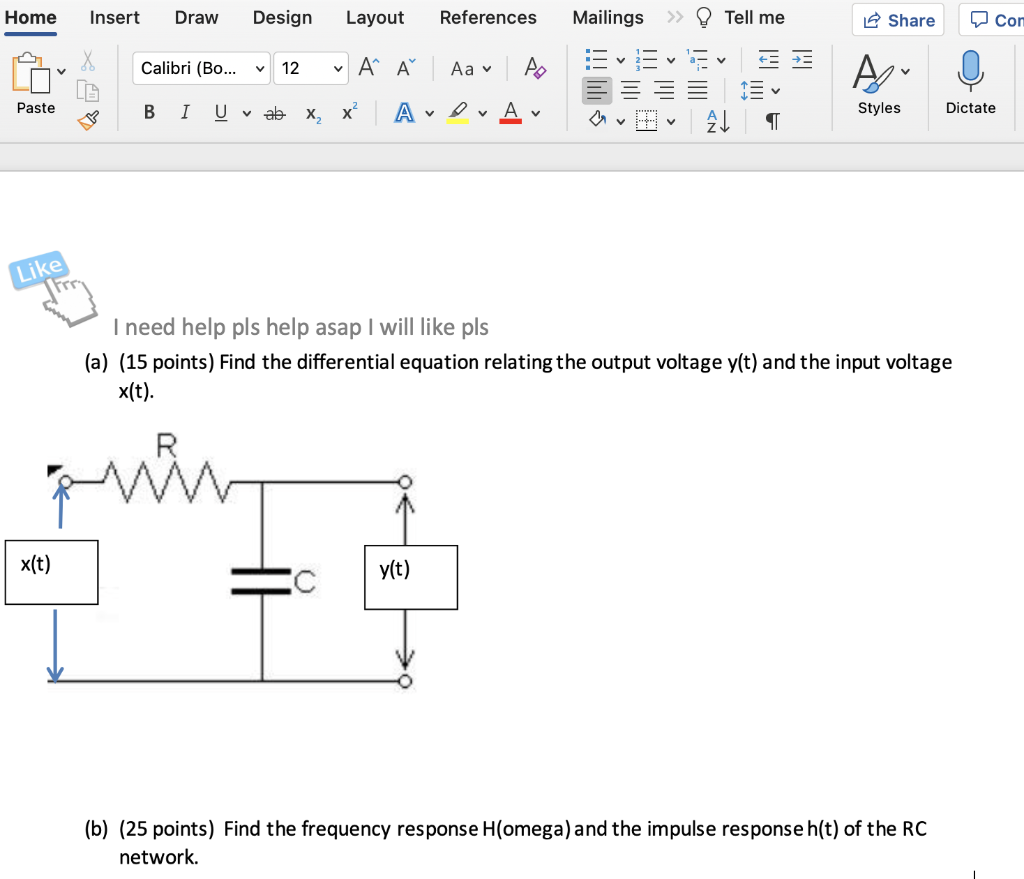Click the Increase Font Size icon
The height and width of the screenshot is (879, 1024).
coord(366,68)
